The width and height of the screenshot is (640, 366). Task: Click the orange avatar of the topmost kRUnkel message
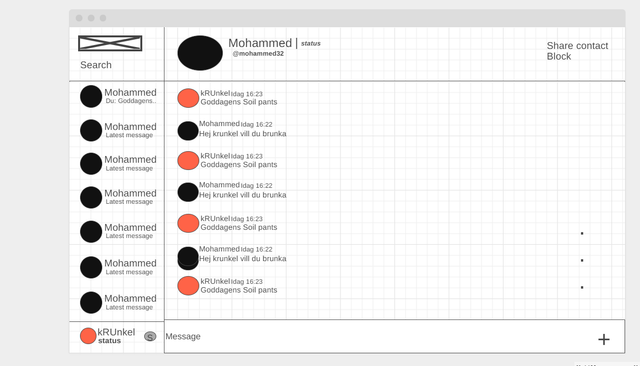coord(188,98)
